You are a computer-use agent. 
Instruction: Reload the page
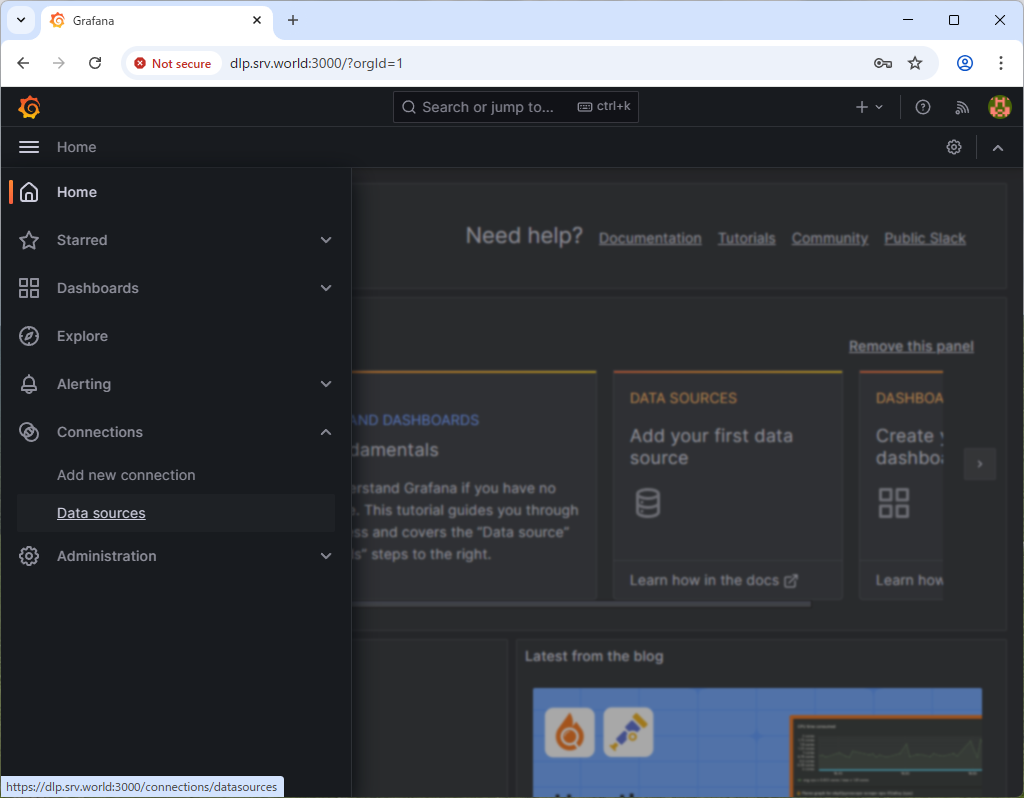(x=95, y=63)
